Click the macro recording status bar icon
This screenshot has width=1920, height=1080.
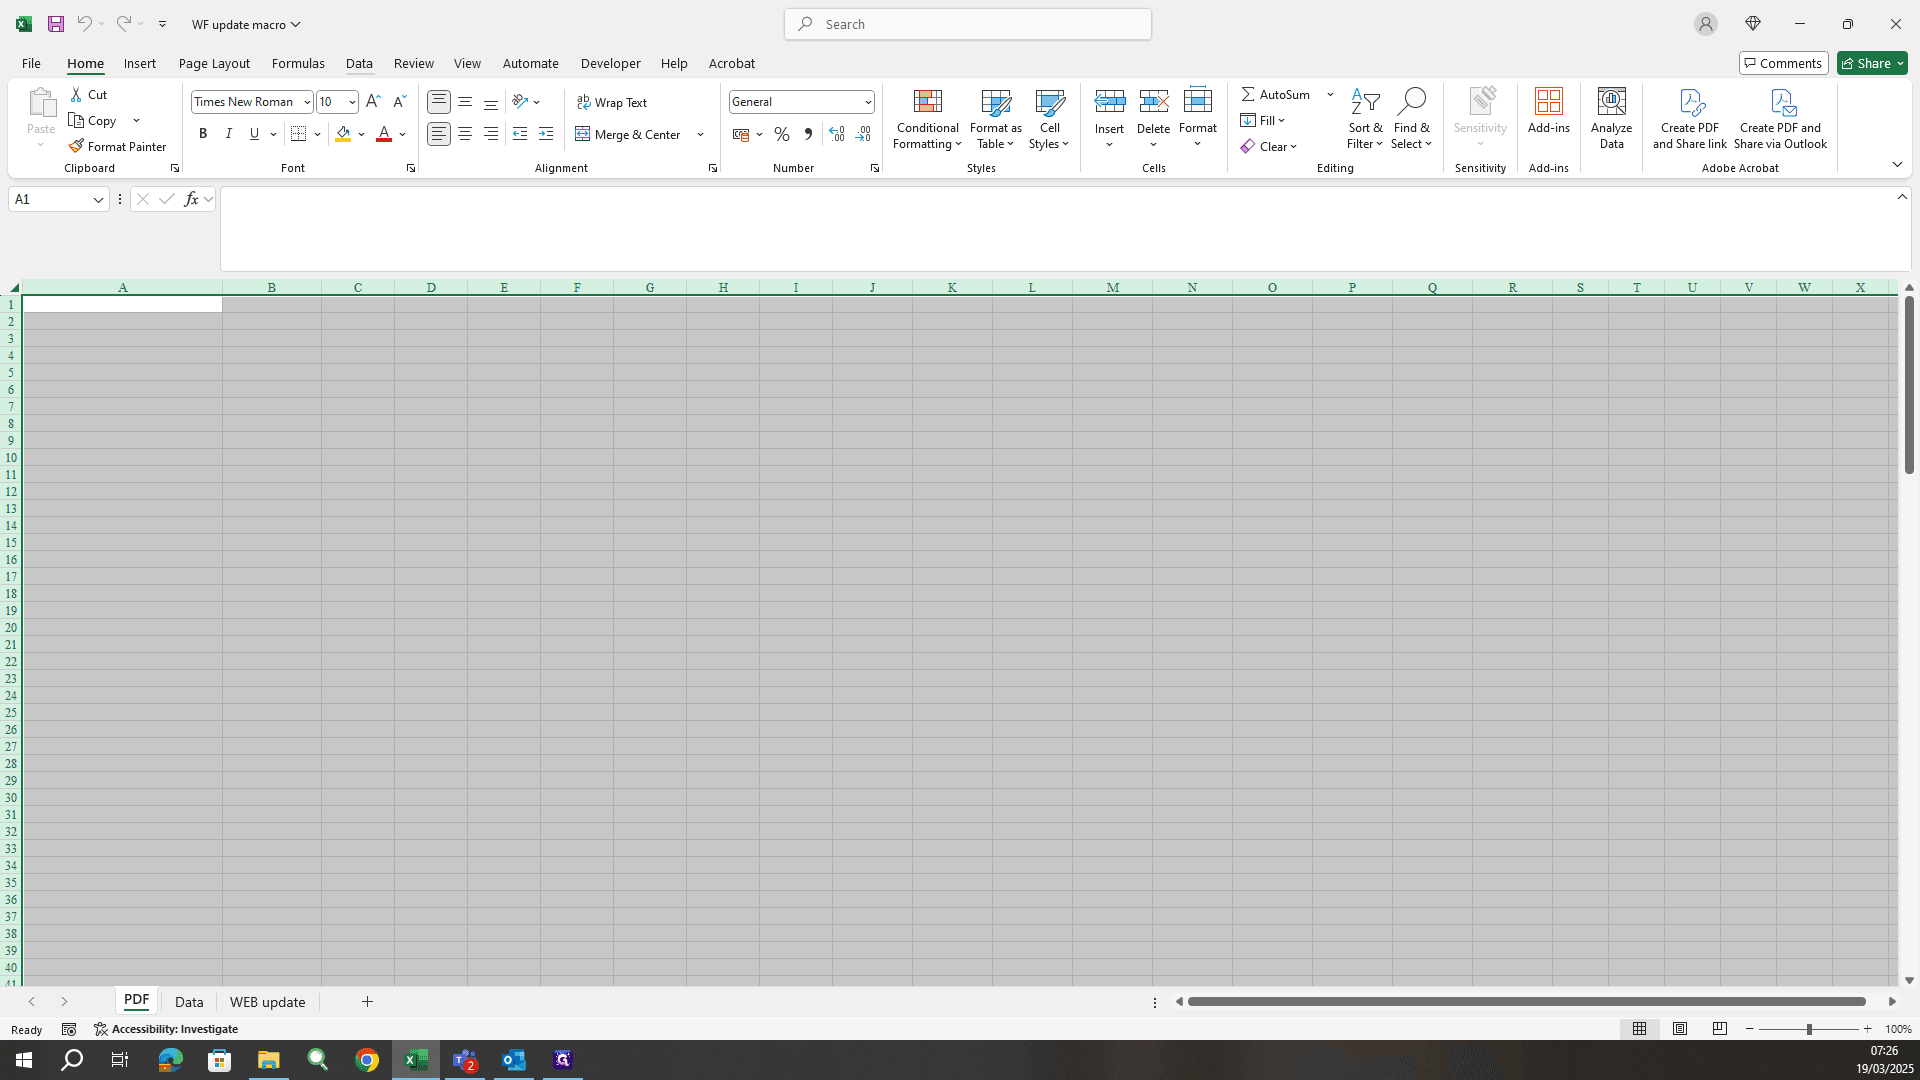coord(69,1029)
